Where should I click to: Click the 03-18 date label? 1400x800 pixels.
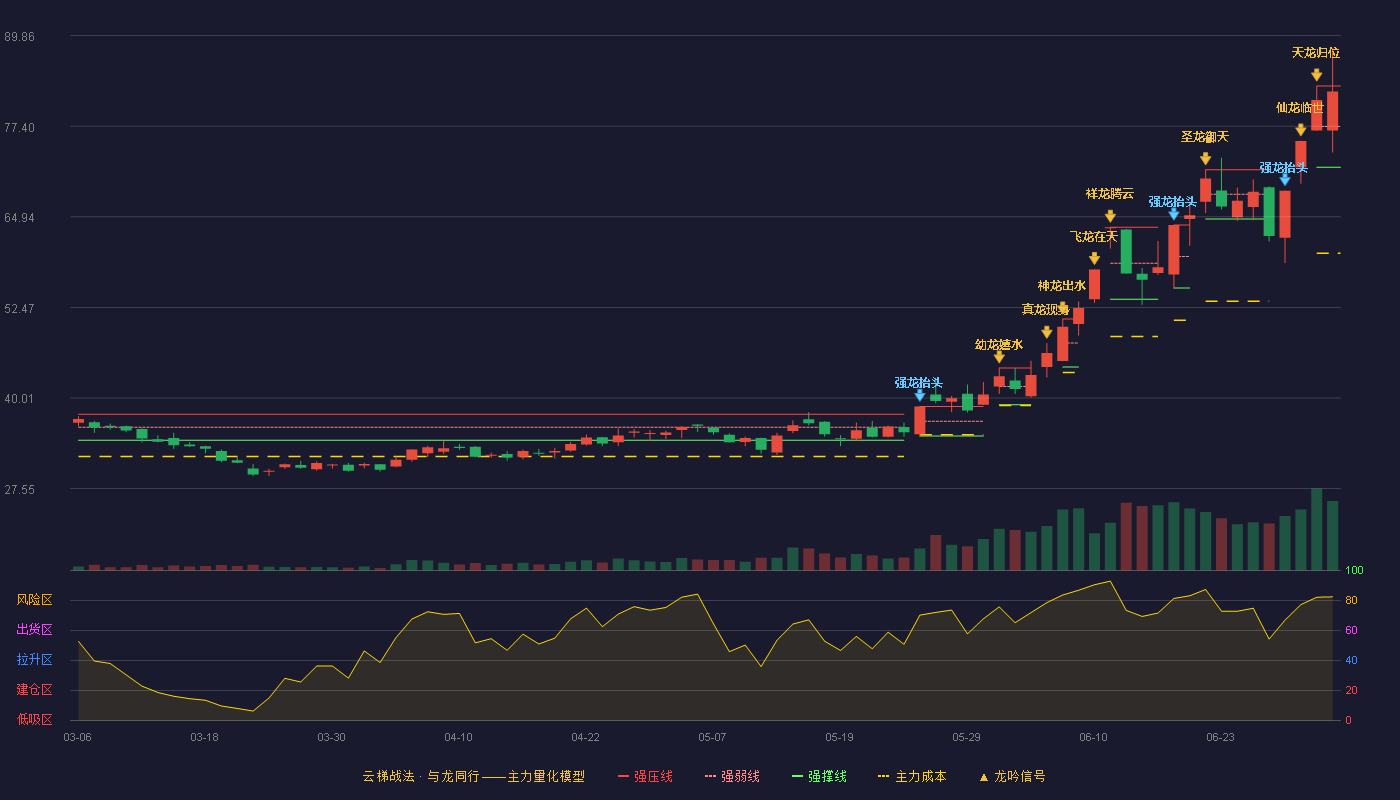[x=204, y=737]
